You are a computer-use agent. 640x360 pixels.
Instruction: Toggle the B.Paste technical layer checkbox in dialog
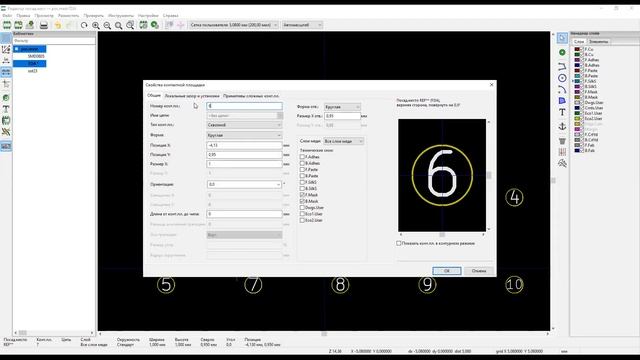[302, 176]
